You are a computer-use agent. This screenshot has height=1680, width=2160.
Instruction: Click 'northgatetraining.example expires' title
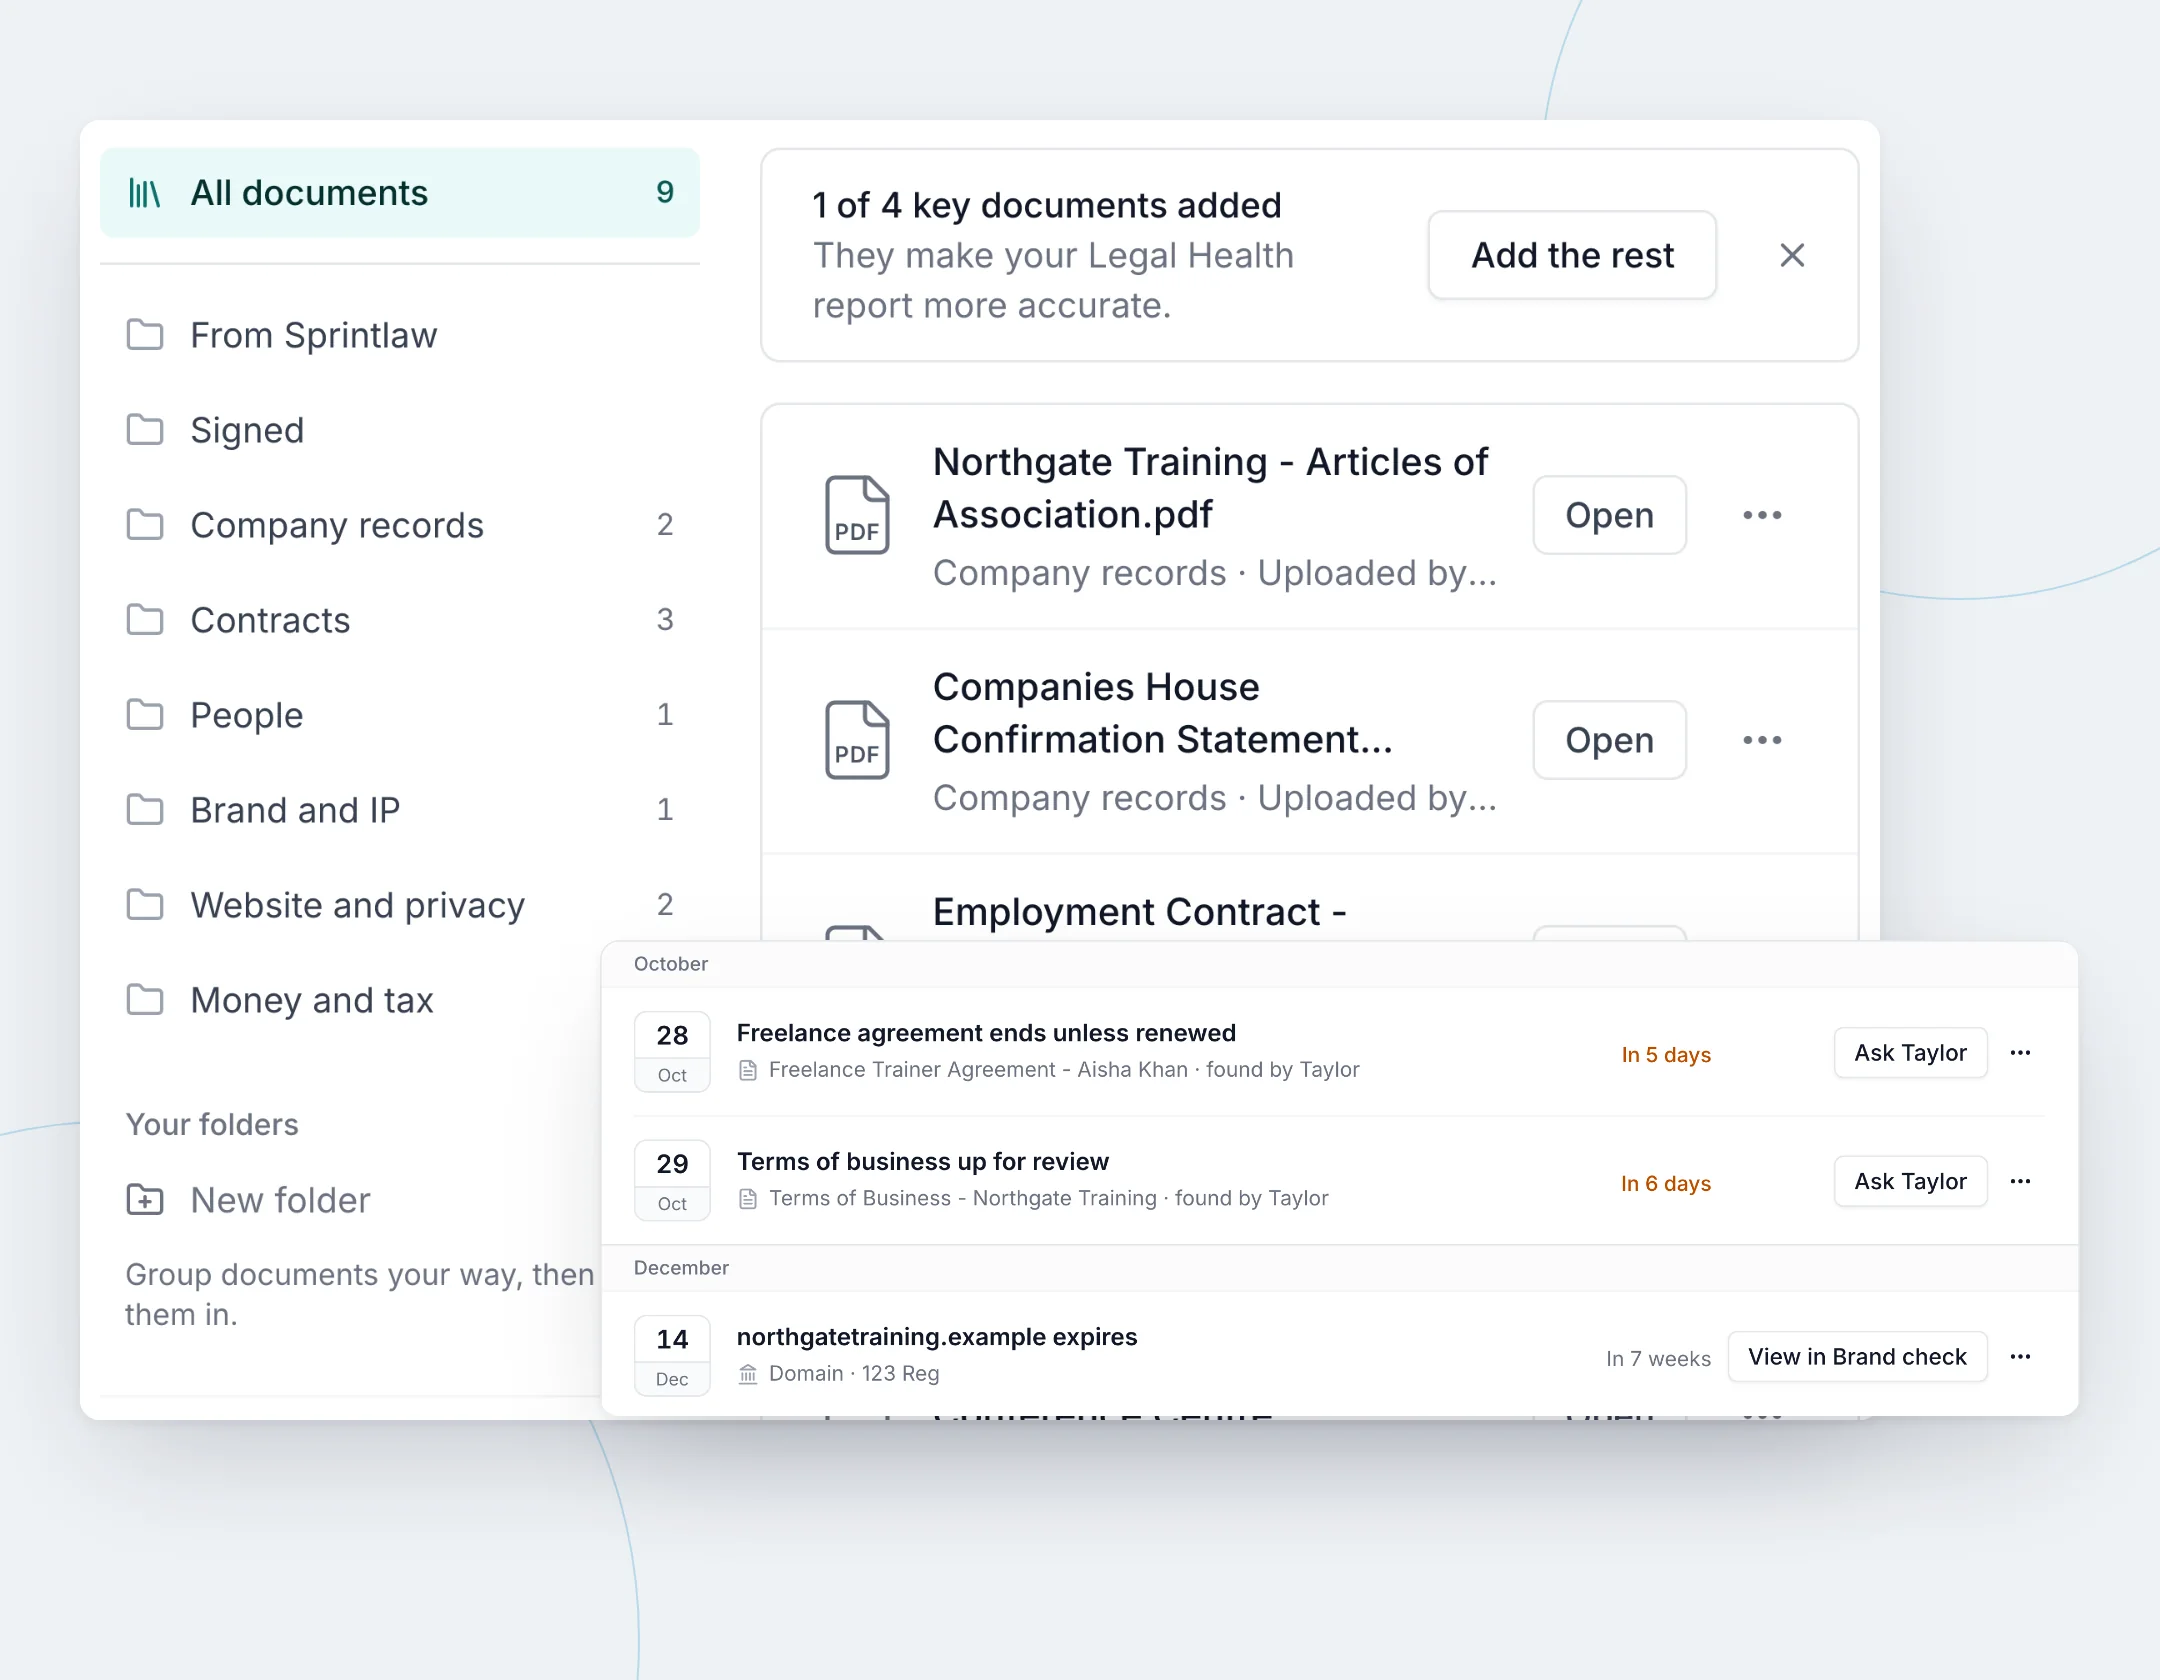coord(937,1337)
